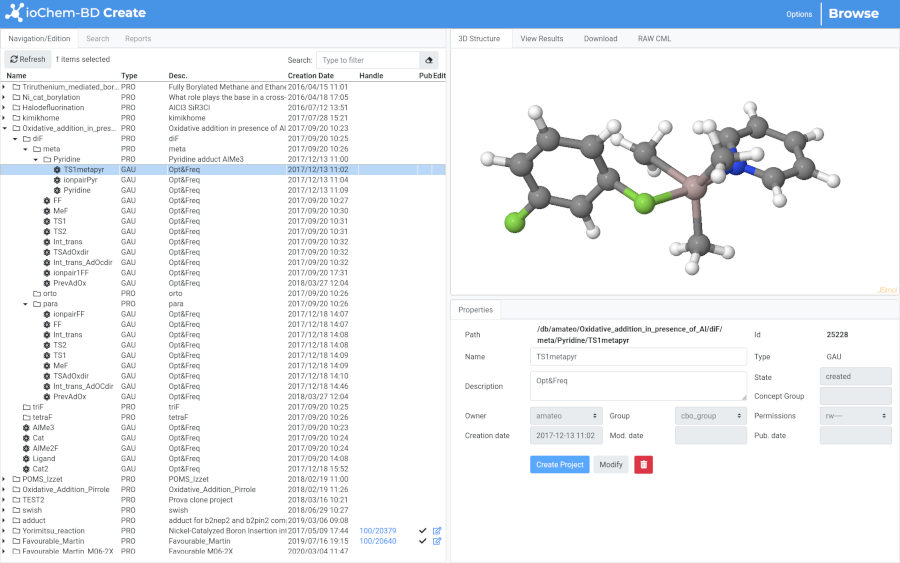The image size is (900, 563).
Task: Click the published checkmark for Yorimitsu_reaction
Action: point(422,531)
